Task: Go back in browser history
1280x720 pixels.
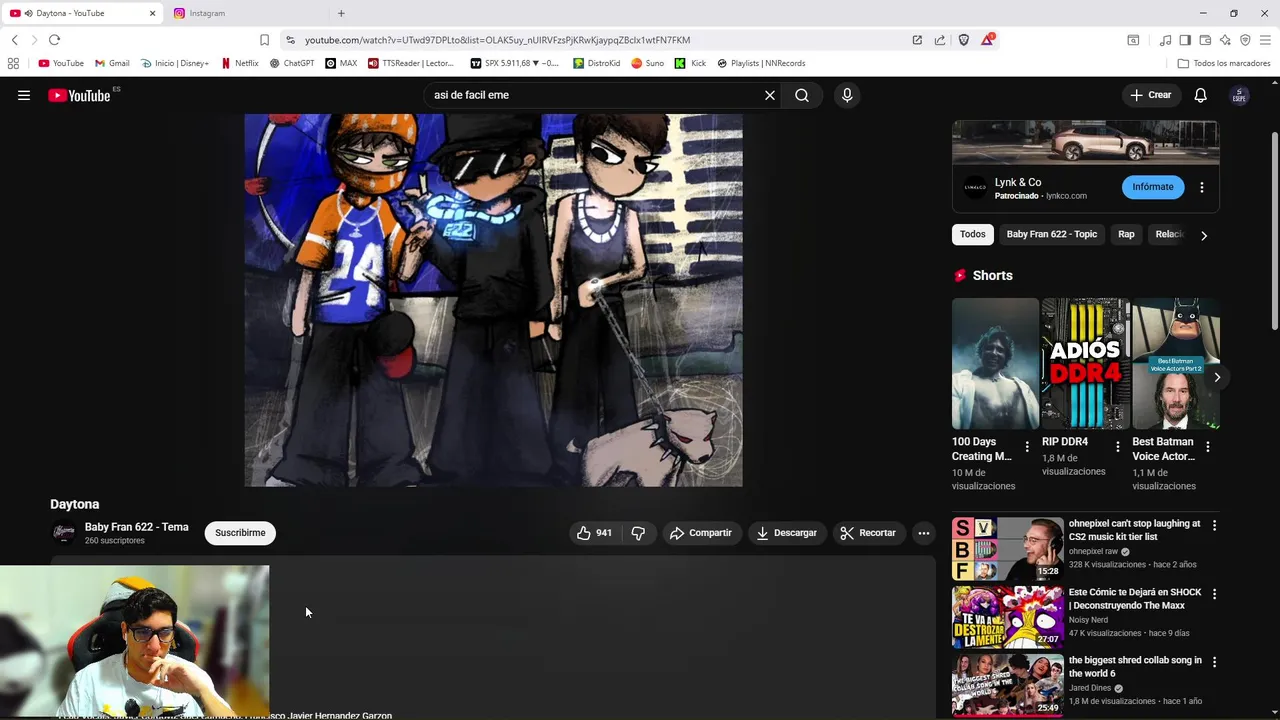Action: pos(14,40)
